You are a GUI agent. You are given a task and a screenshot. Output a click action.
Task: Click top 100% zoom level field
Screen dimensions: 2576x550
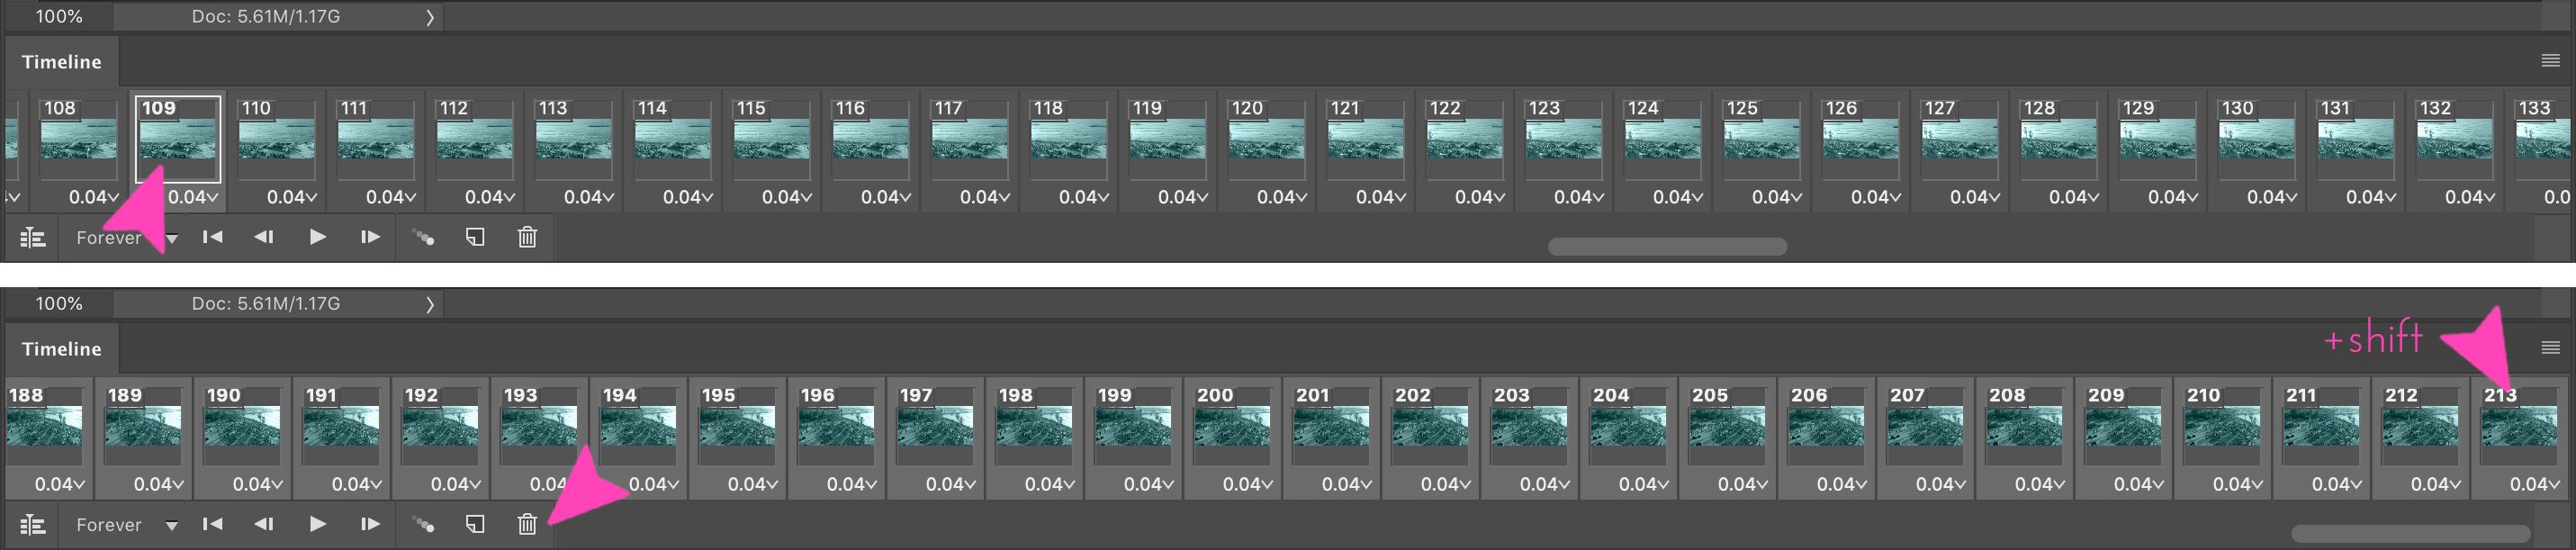coord(59,17)
